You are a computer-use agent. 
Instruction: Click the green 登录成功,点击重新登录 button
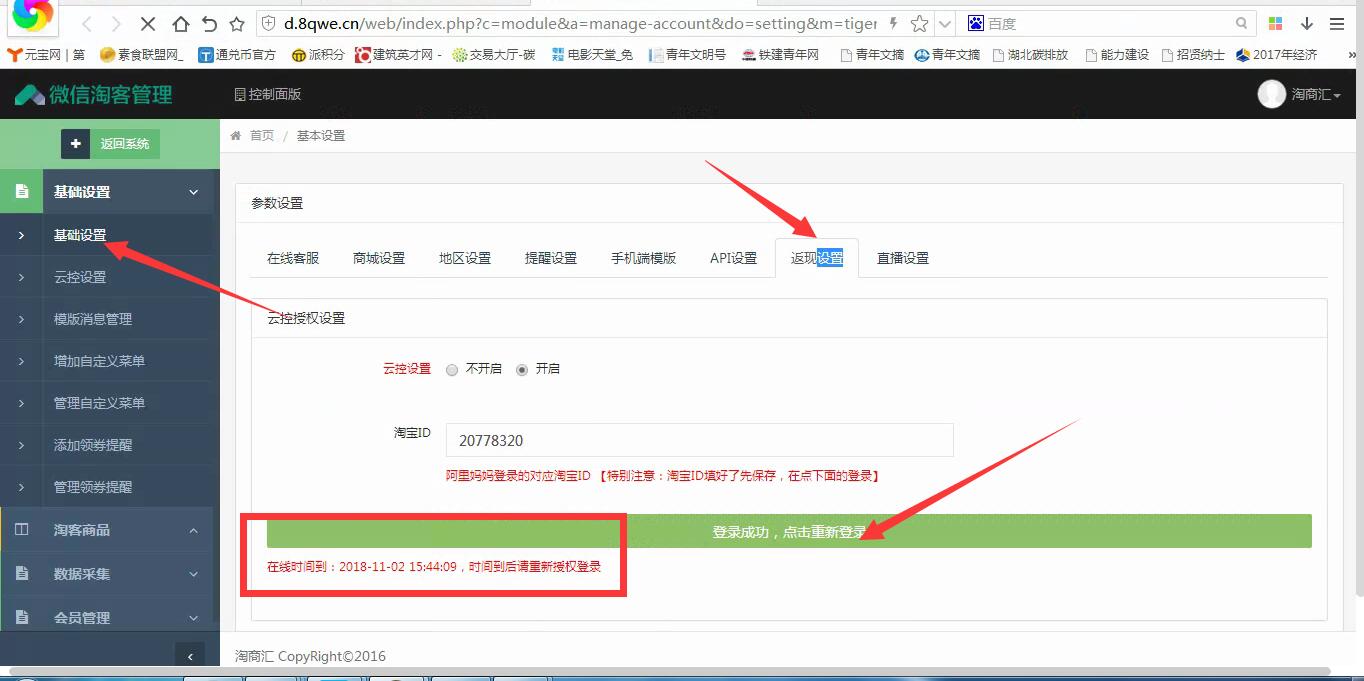[788, 532]
